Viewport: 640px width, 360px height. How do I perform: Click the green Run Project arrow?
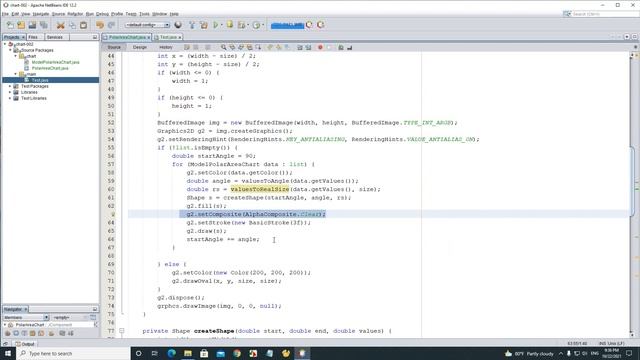point(216,25)
